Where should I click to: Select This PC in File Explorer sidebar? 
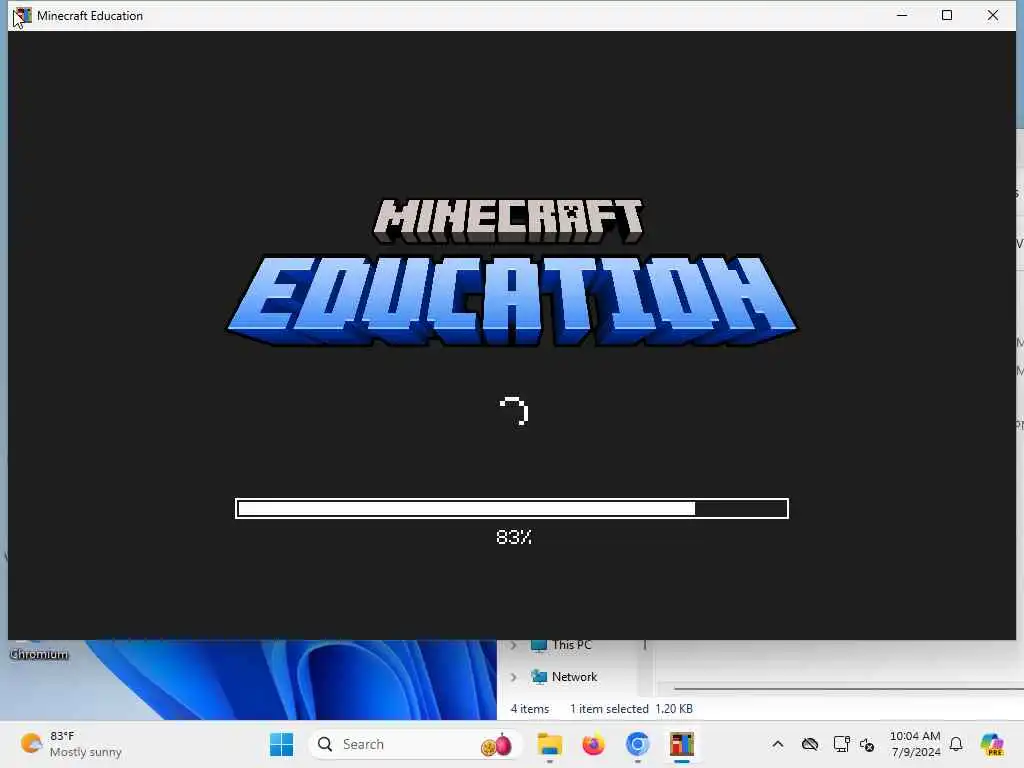pos(562,645)
